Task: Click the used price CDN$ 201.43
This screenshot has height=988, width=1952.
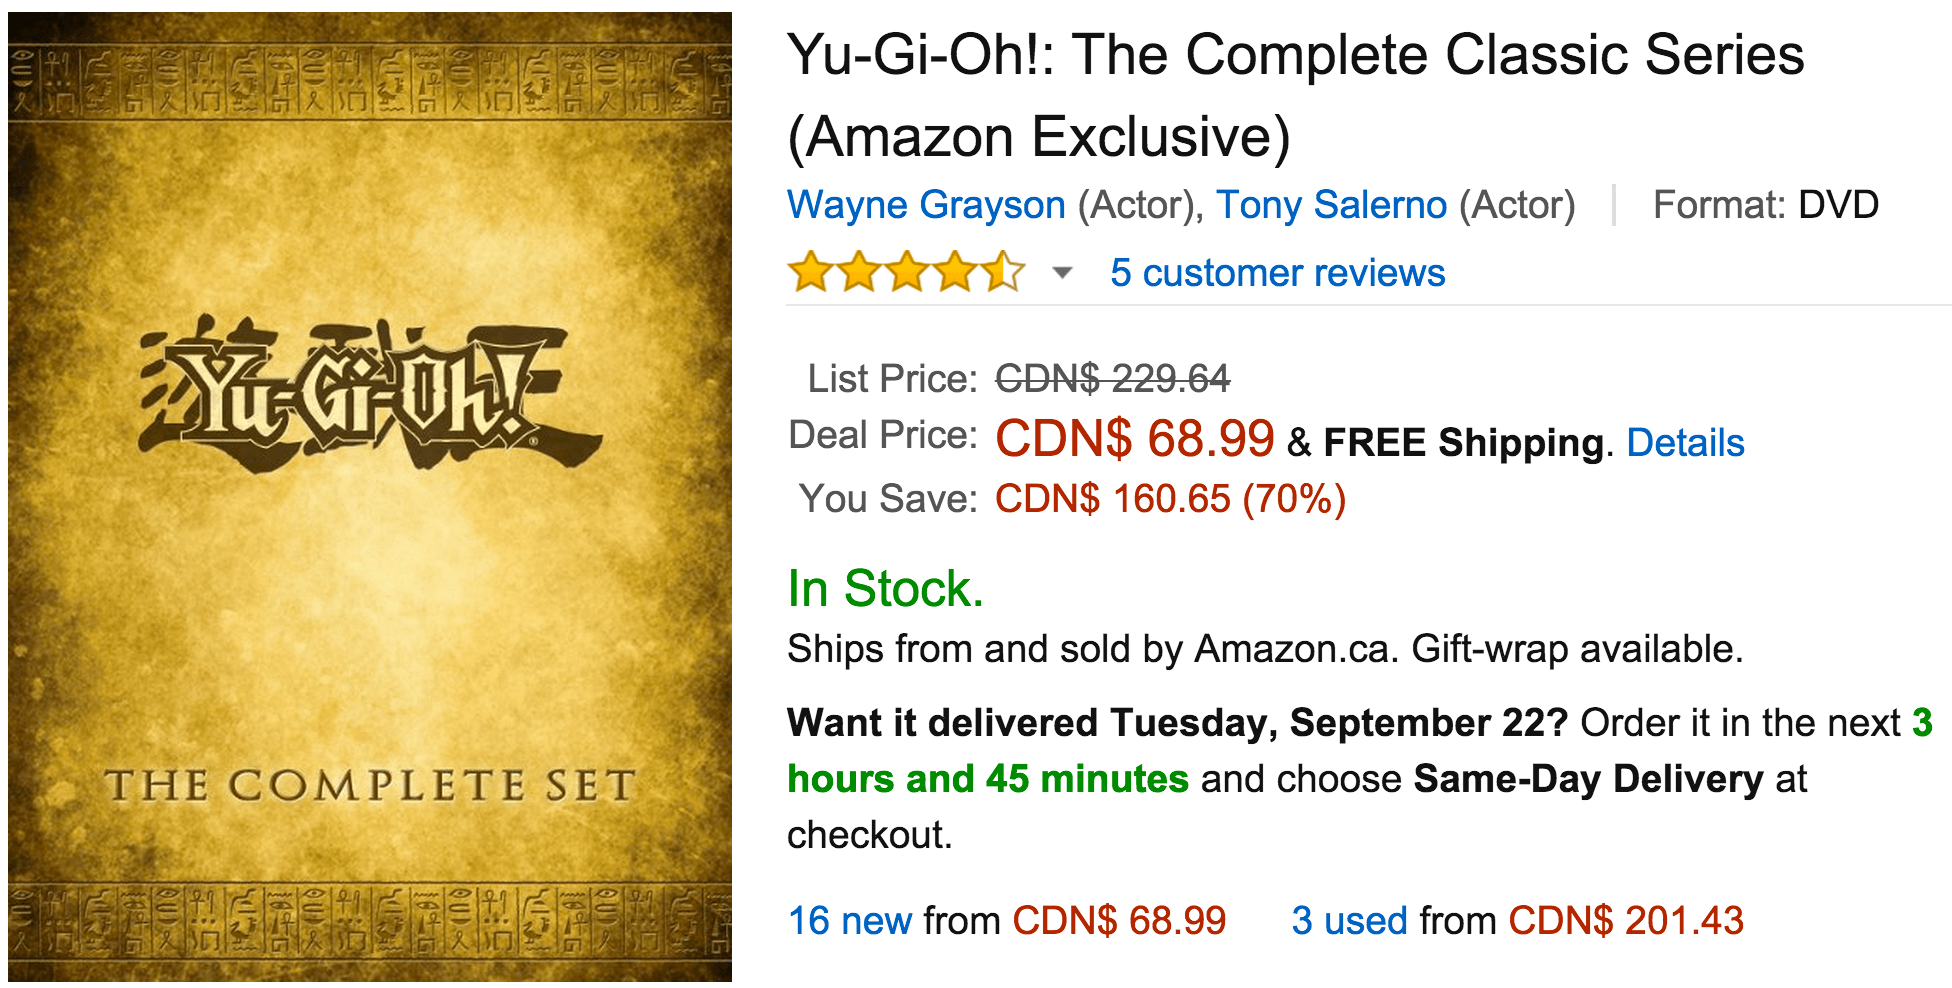Action: 1626,921
